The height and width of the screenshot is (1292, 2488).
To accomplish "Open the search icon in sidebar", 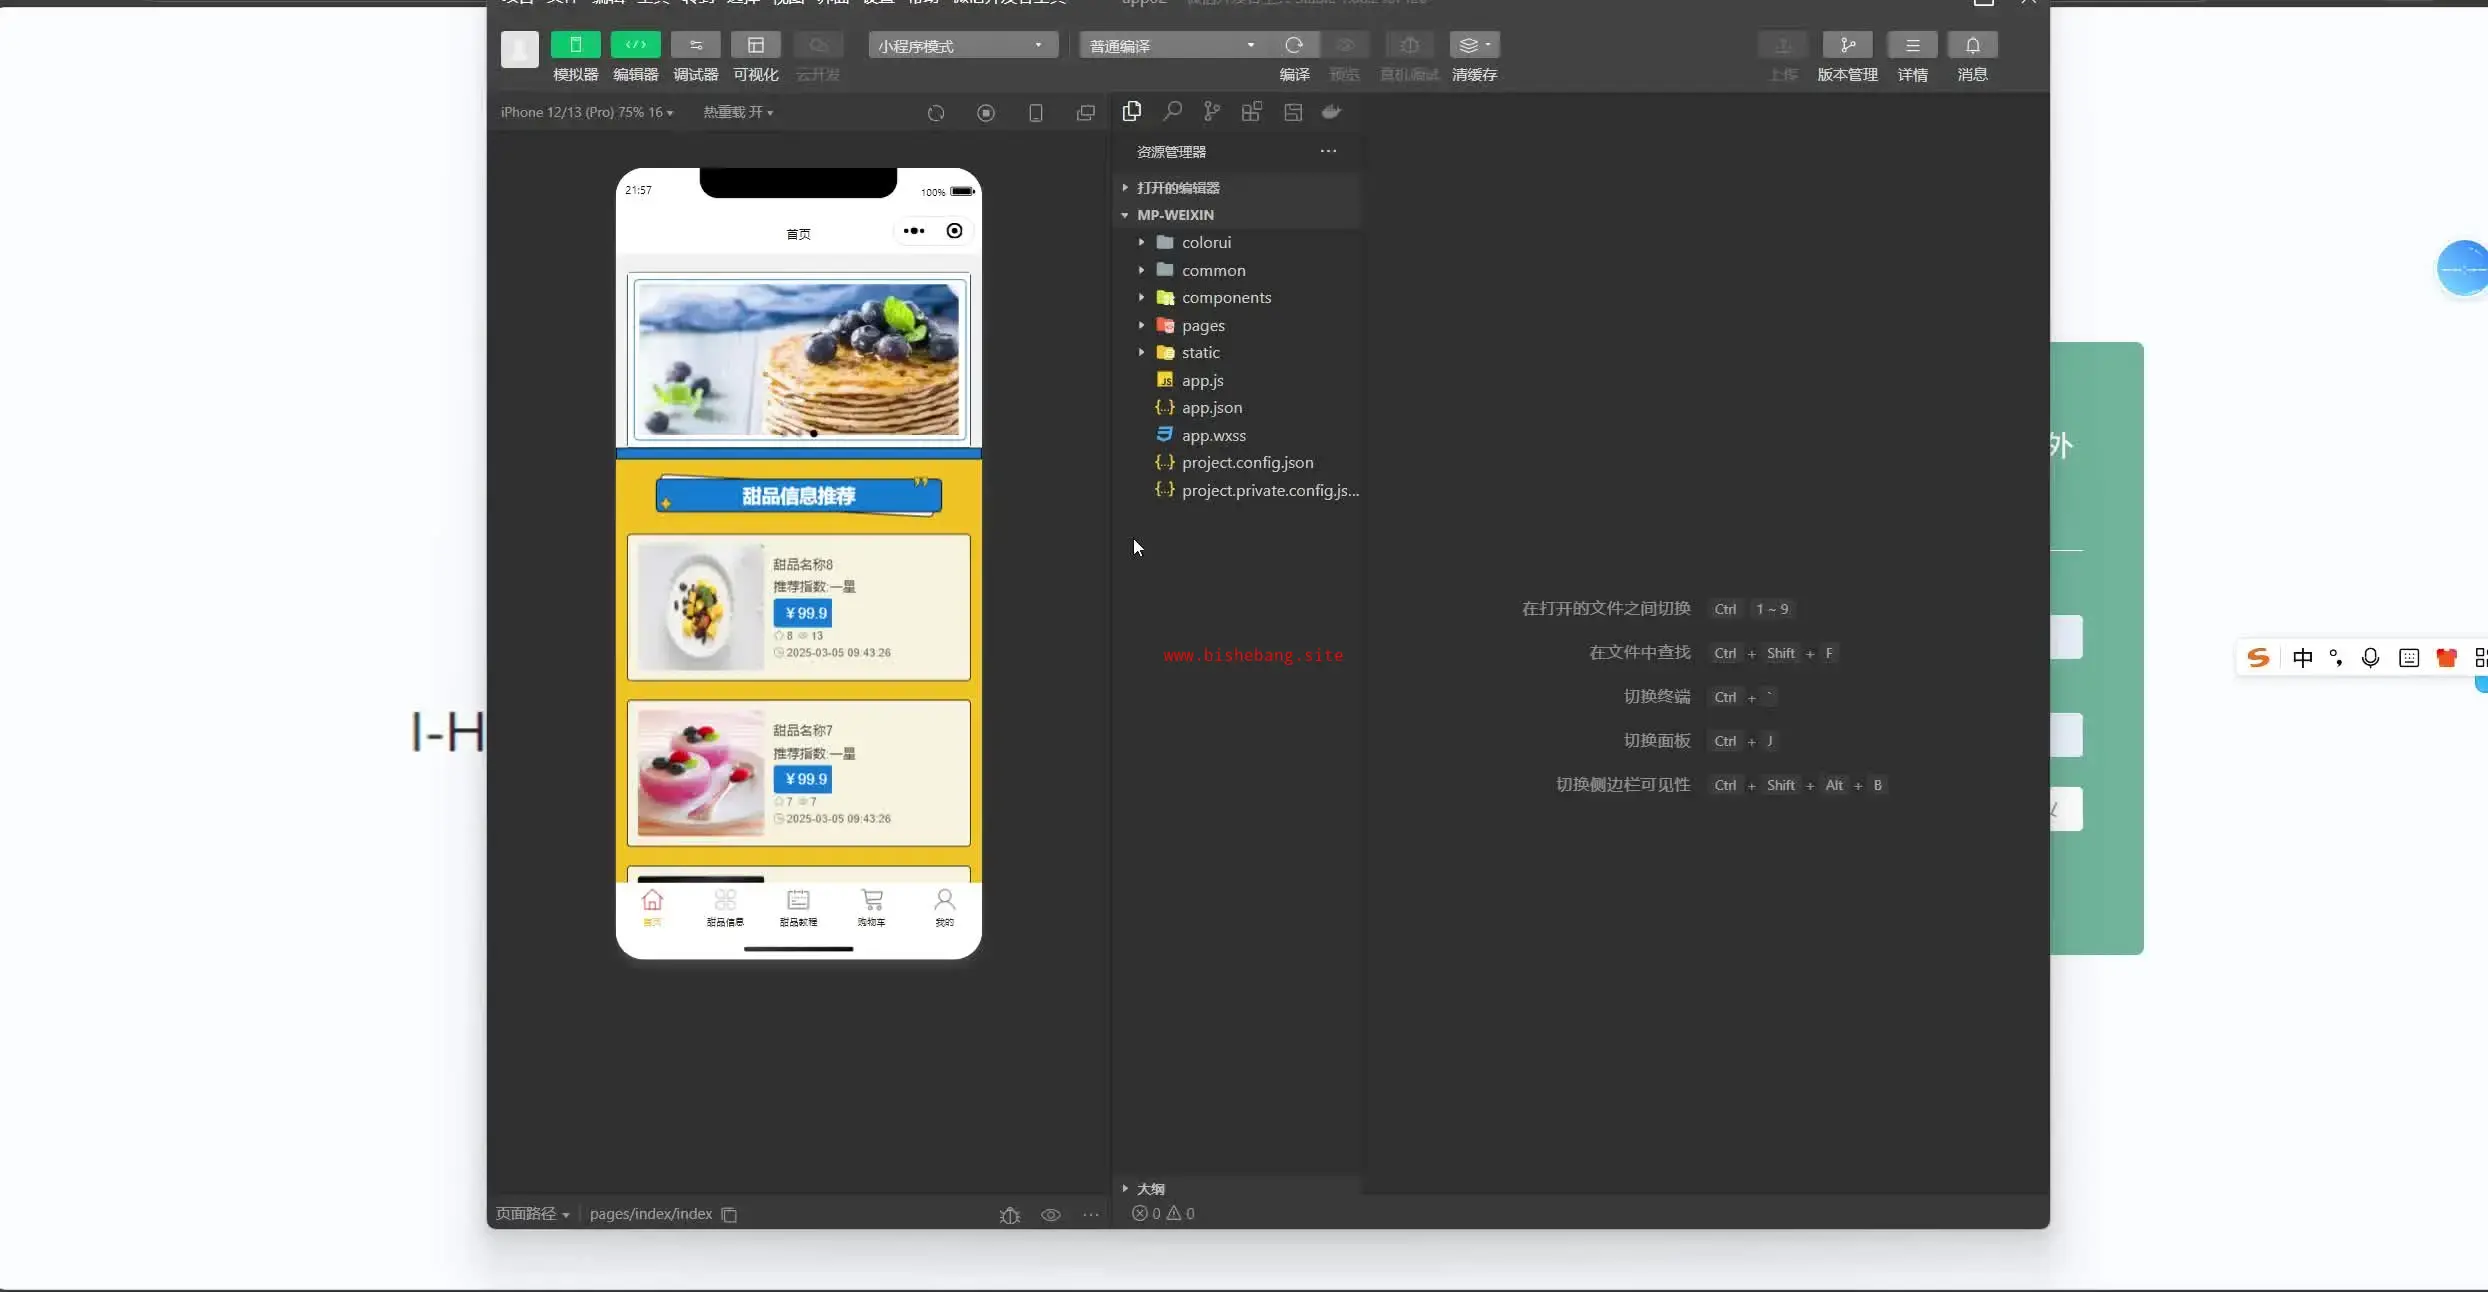I will click(x=1172, y=111).
